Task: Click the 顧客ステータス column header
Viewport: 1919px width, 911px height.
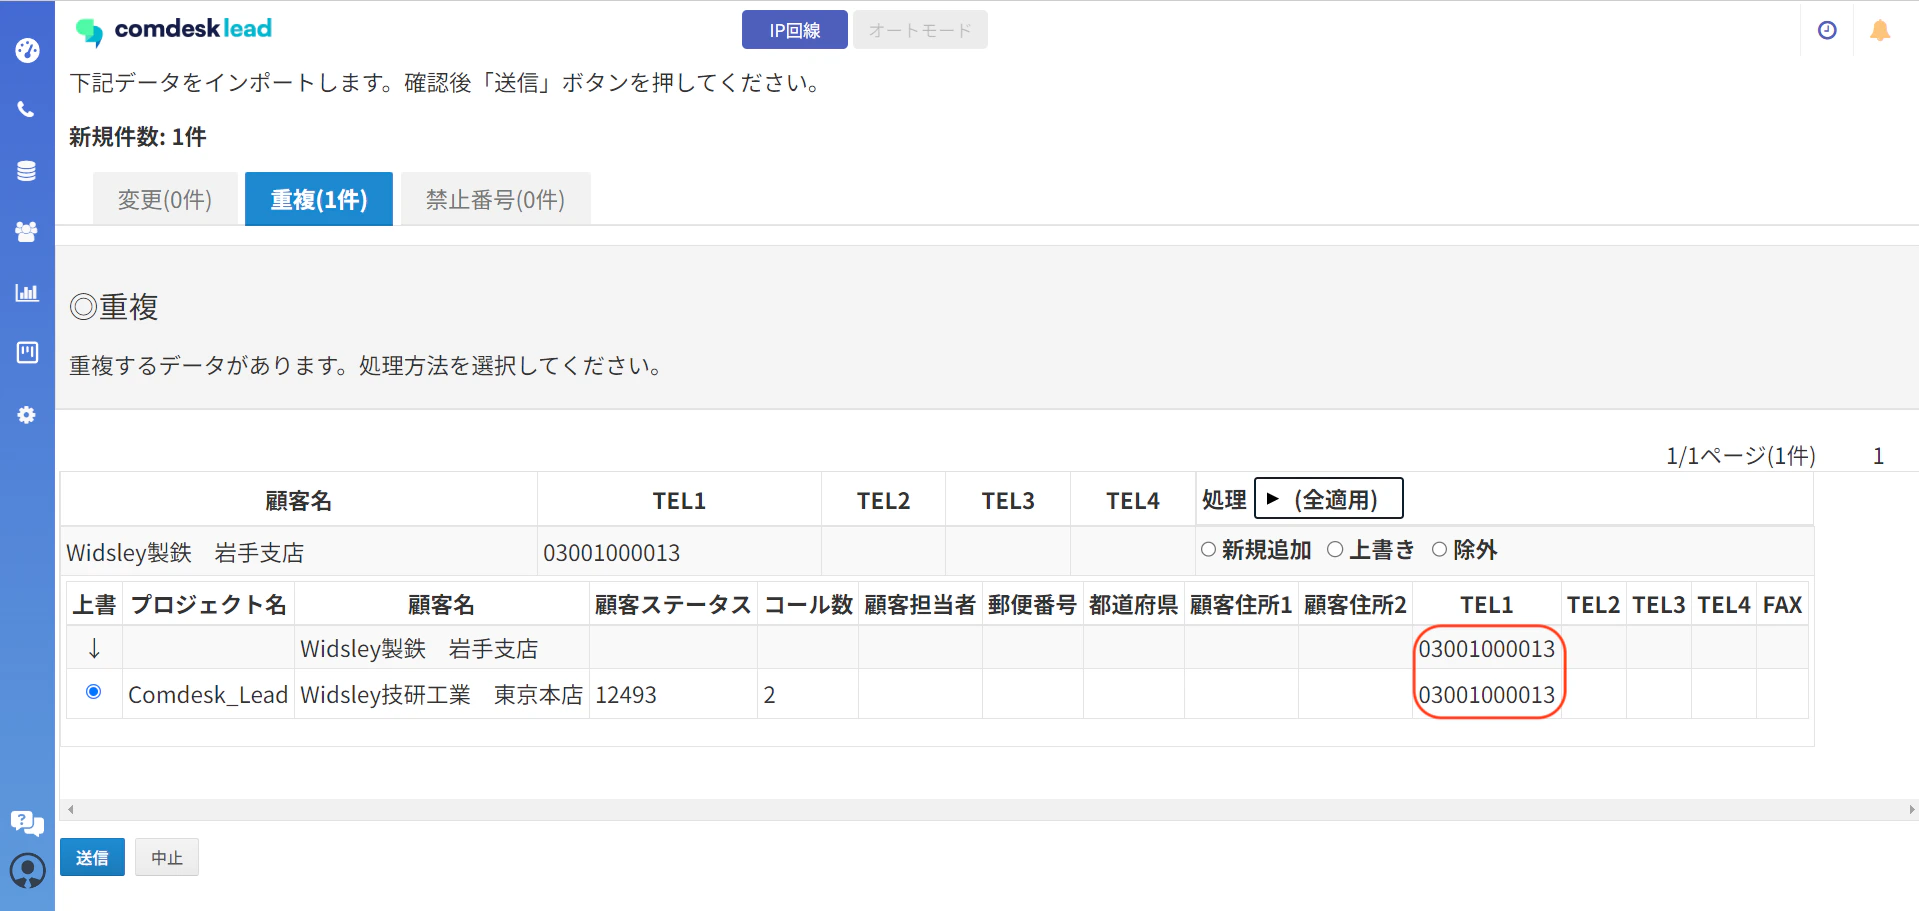Action: point(673,604)
